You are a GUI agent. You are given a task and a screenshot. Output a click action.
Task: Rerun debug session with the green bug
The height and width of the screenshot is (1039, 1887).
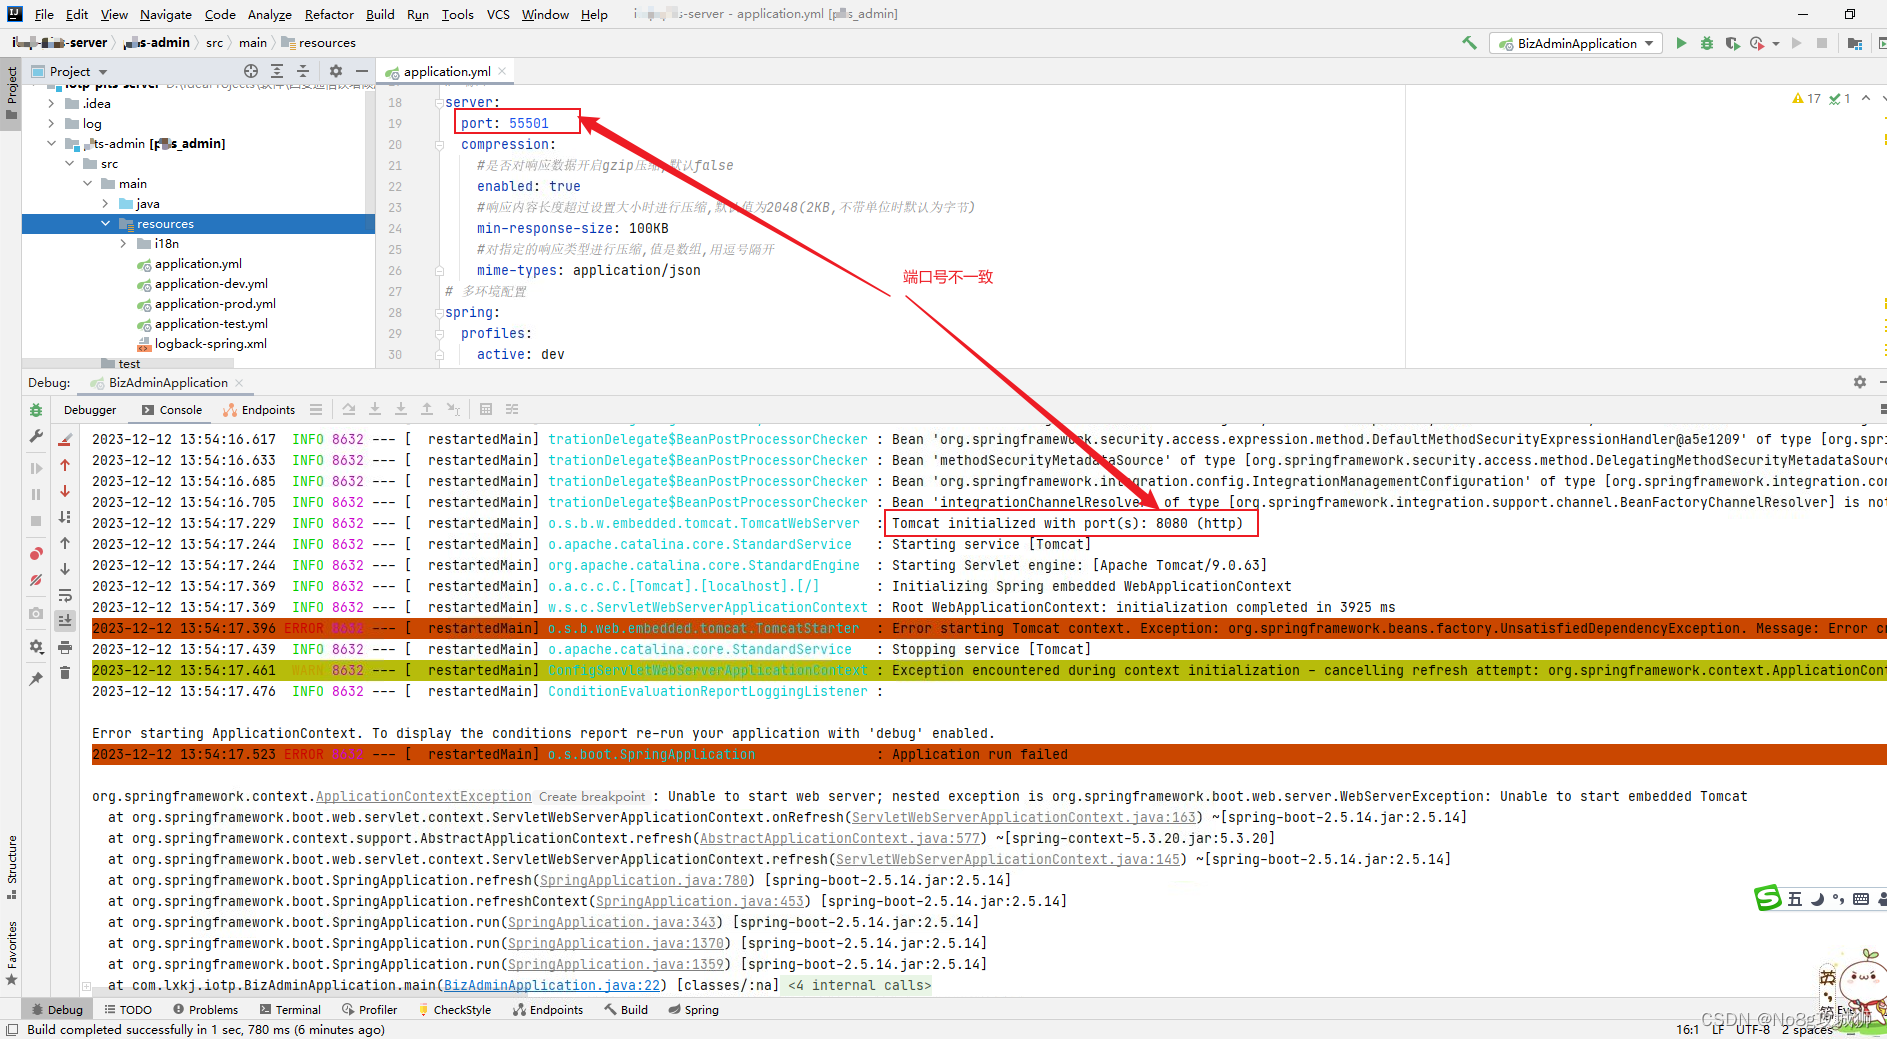(36, 410)
